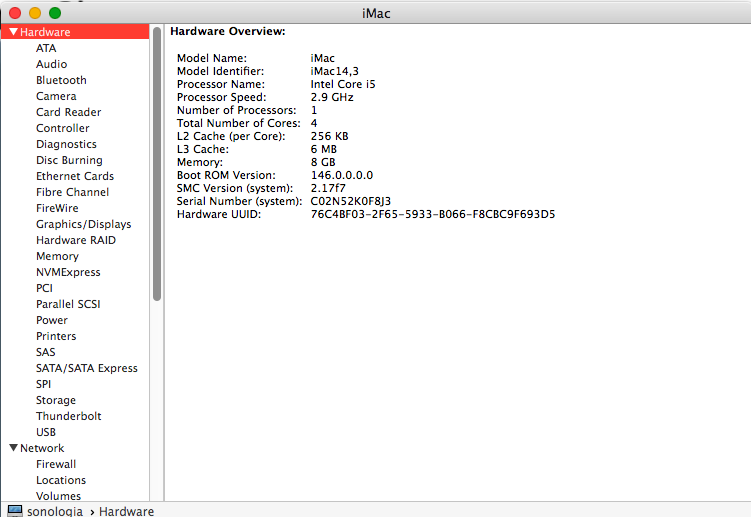View Diagnostics information
Image resolution: width=751 pixels, height=517 pixels.
click(x=66, y=144)
